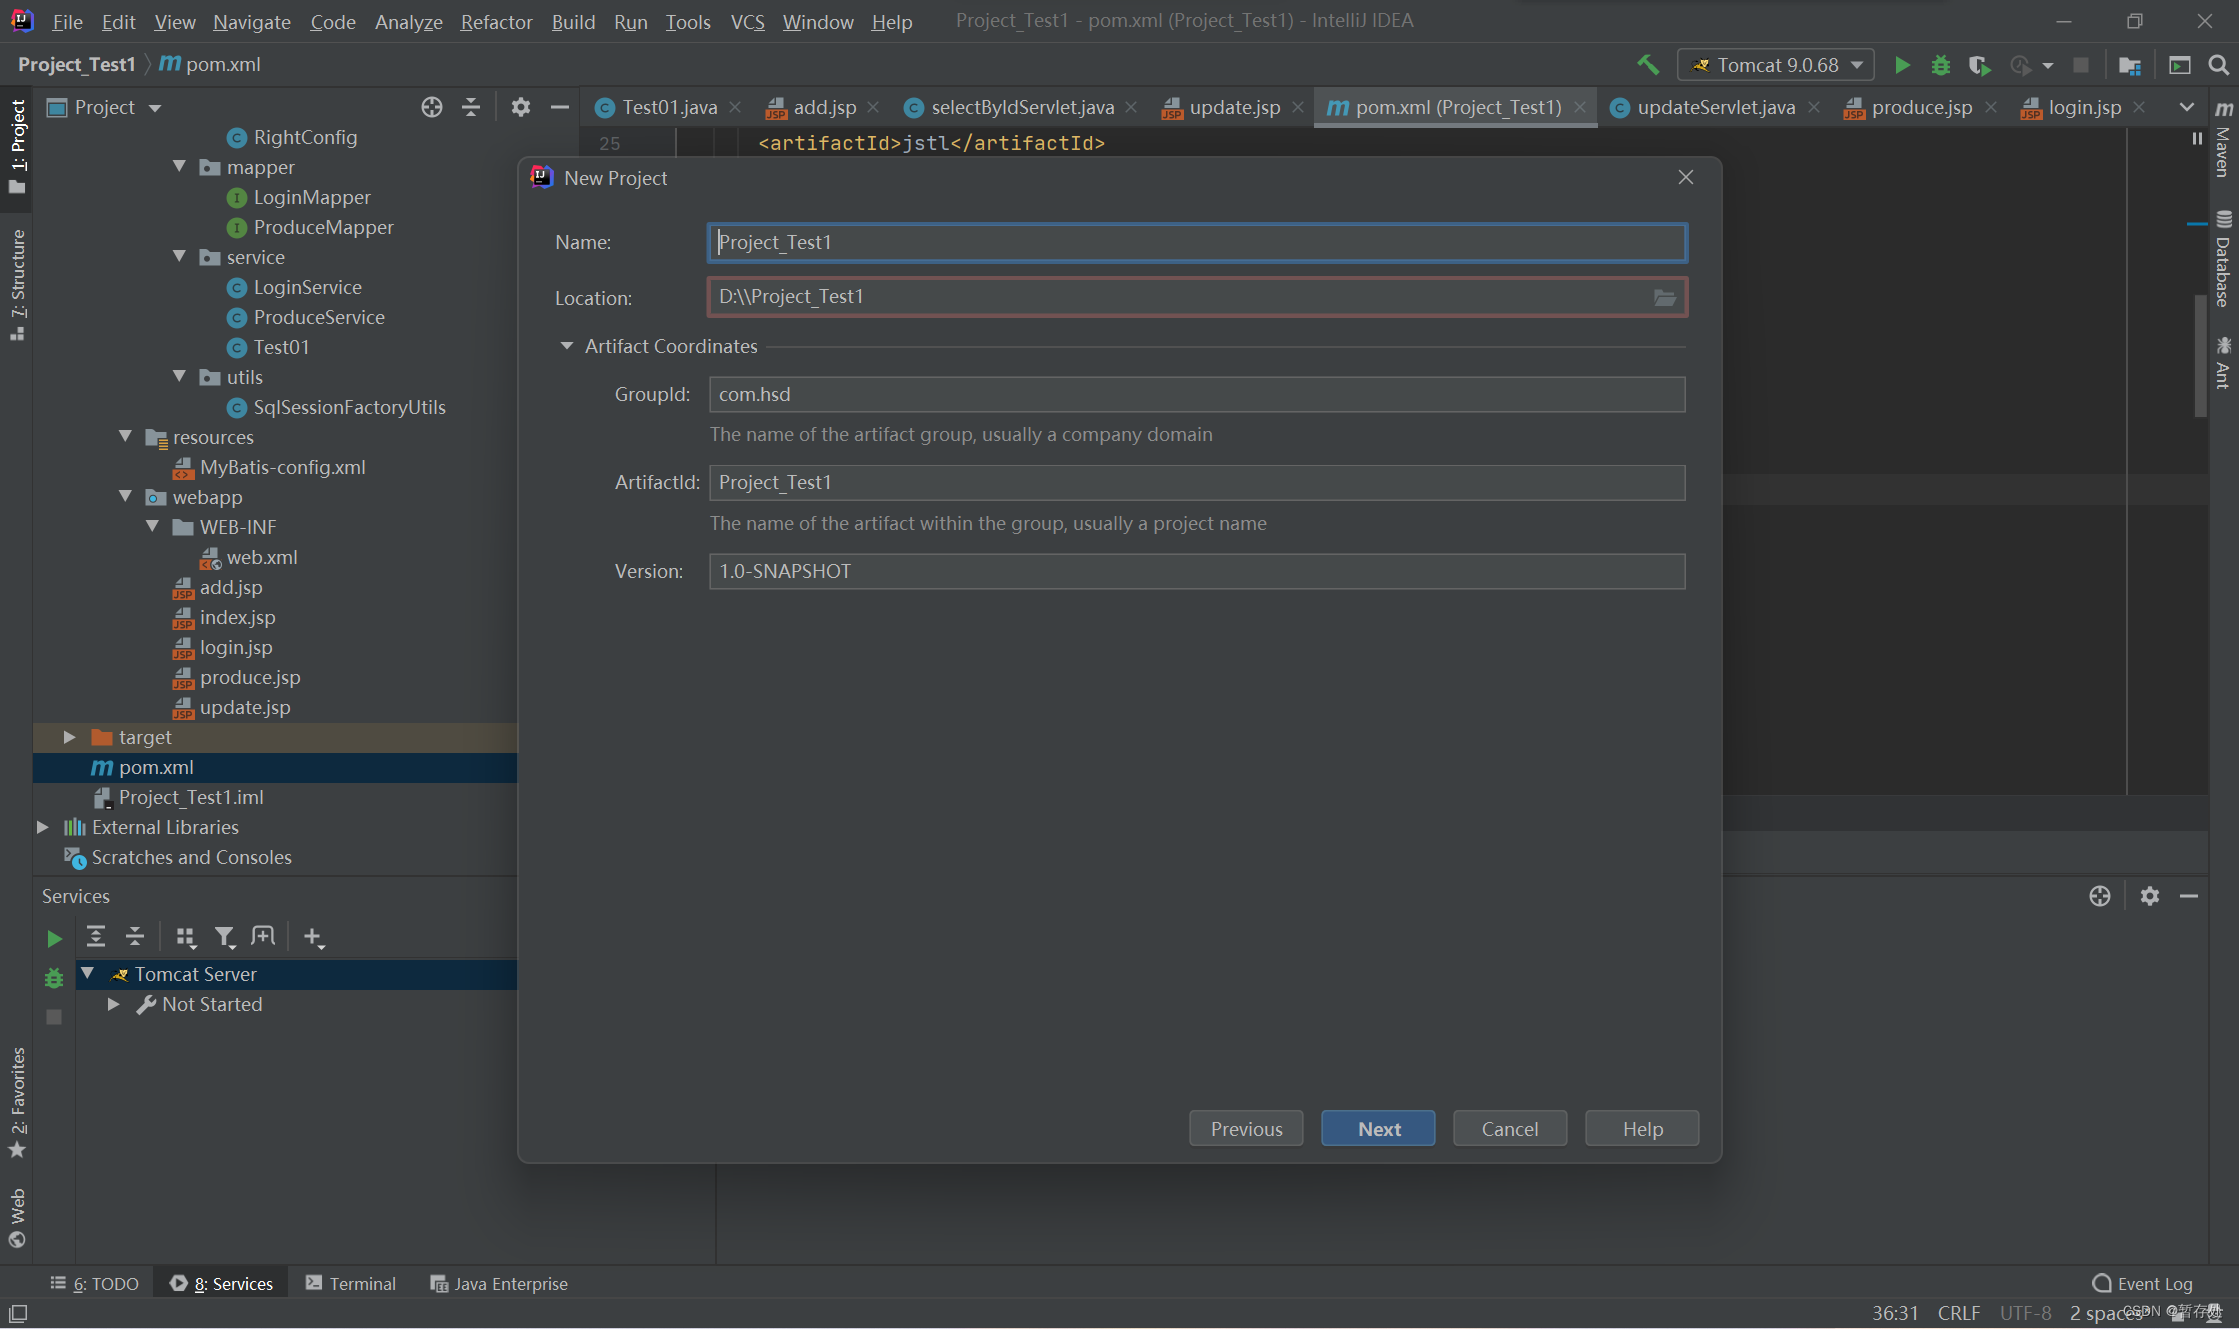The width and height of the screenshot is (2239, 1329).
Task: Open Structure tool window on left strip
Action: tap(17, 284)
